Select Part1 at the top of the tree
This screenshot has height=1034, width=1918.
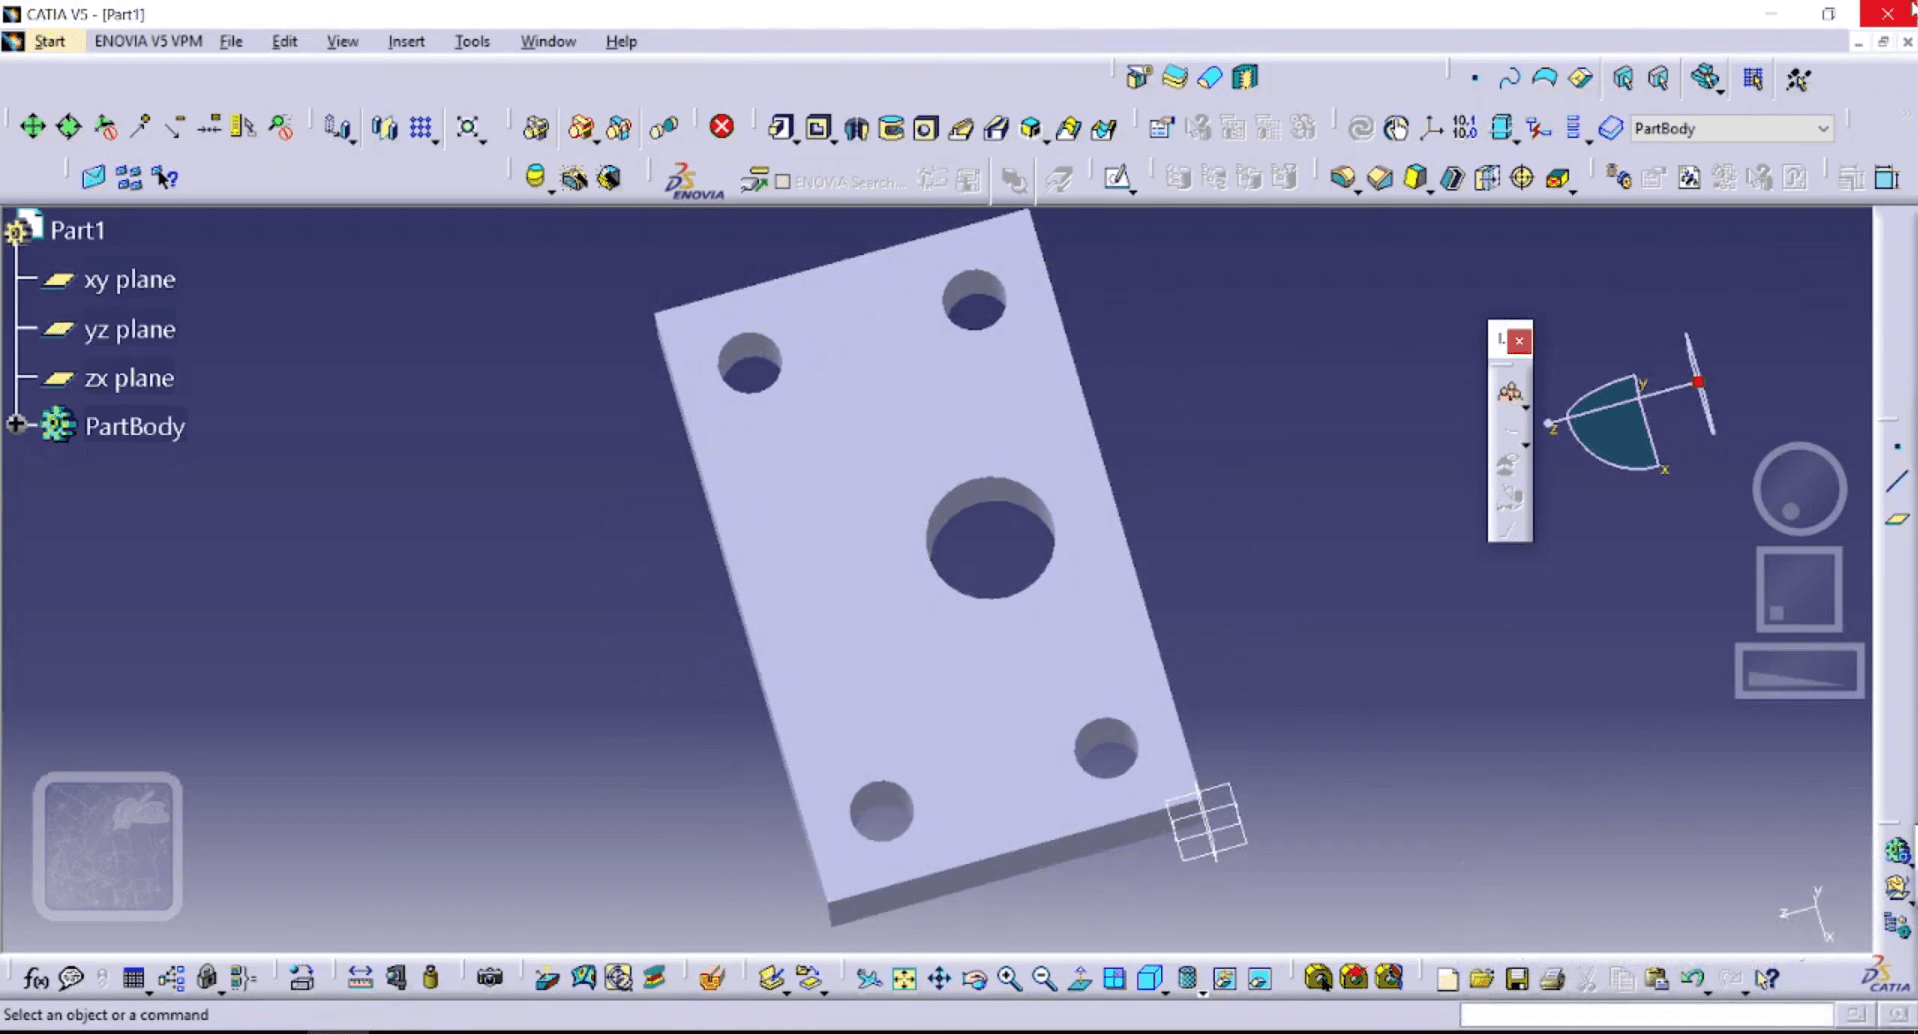coord(78,229)
